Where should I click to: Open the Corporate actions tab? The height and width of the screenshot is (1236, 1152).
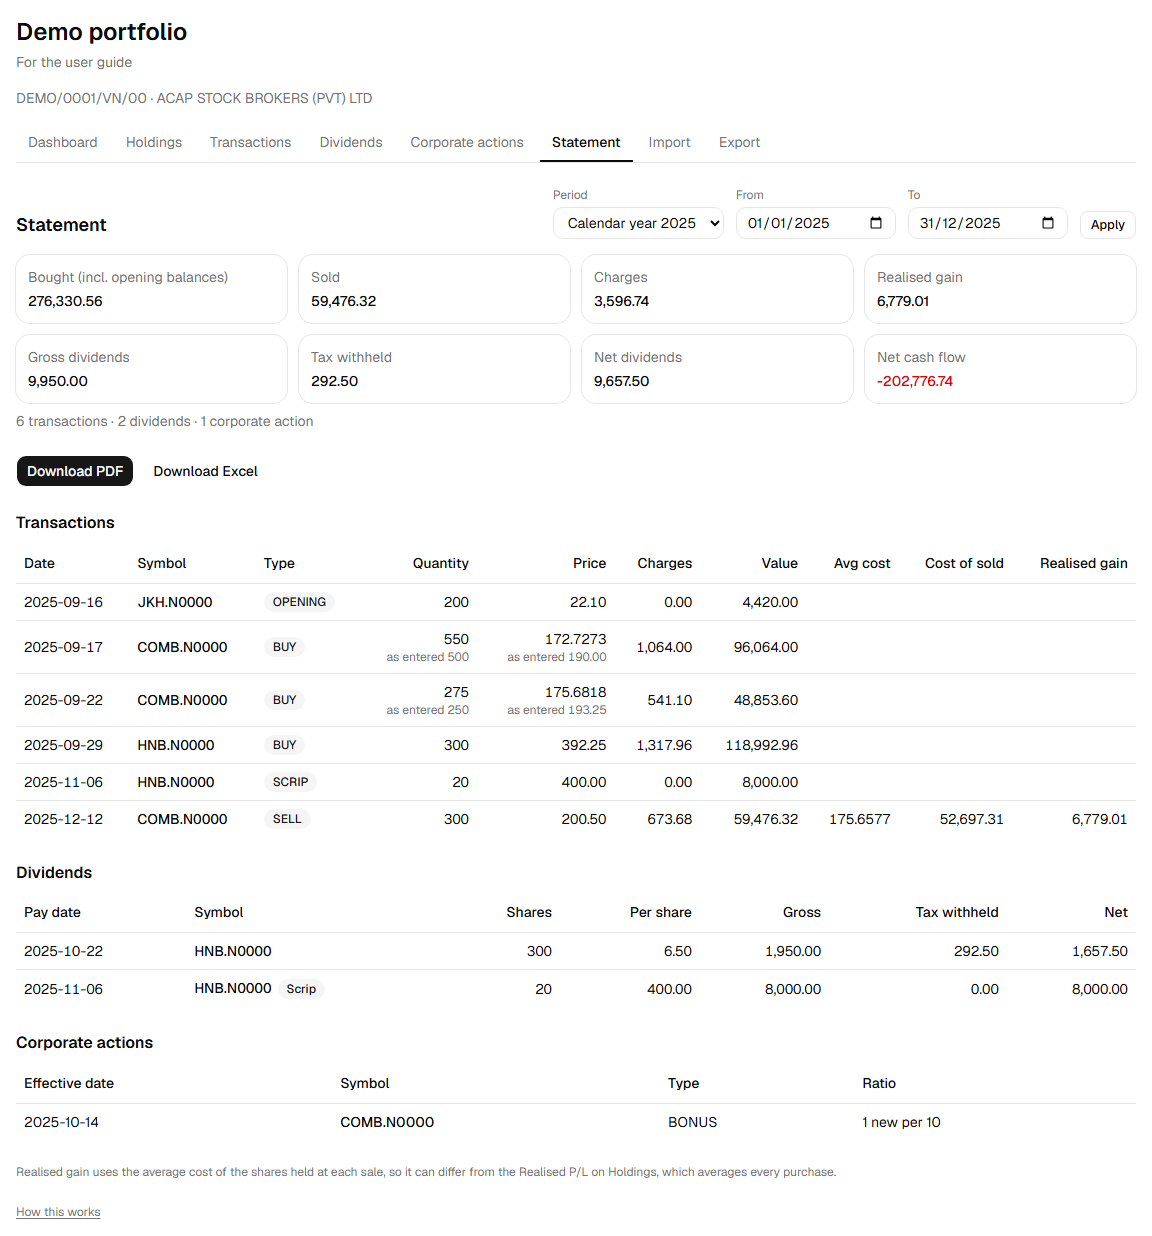[467, 142]
